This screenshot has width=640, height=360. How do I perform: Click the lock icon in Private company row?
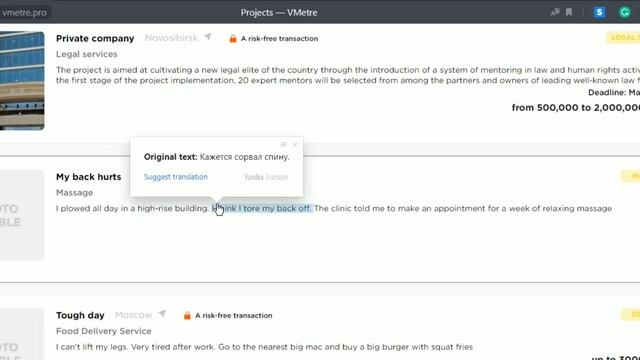pos(233,38)
